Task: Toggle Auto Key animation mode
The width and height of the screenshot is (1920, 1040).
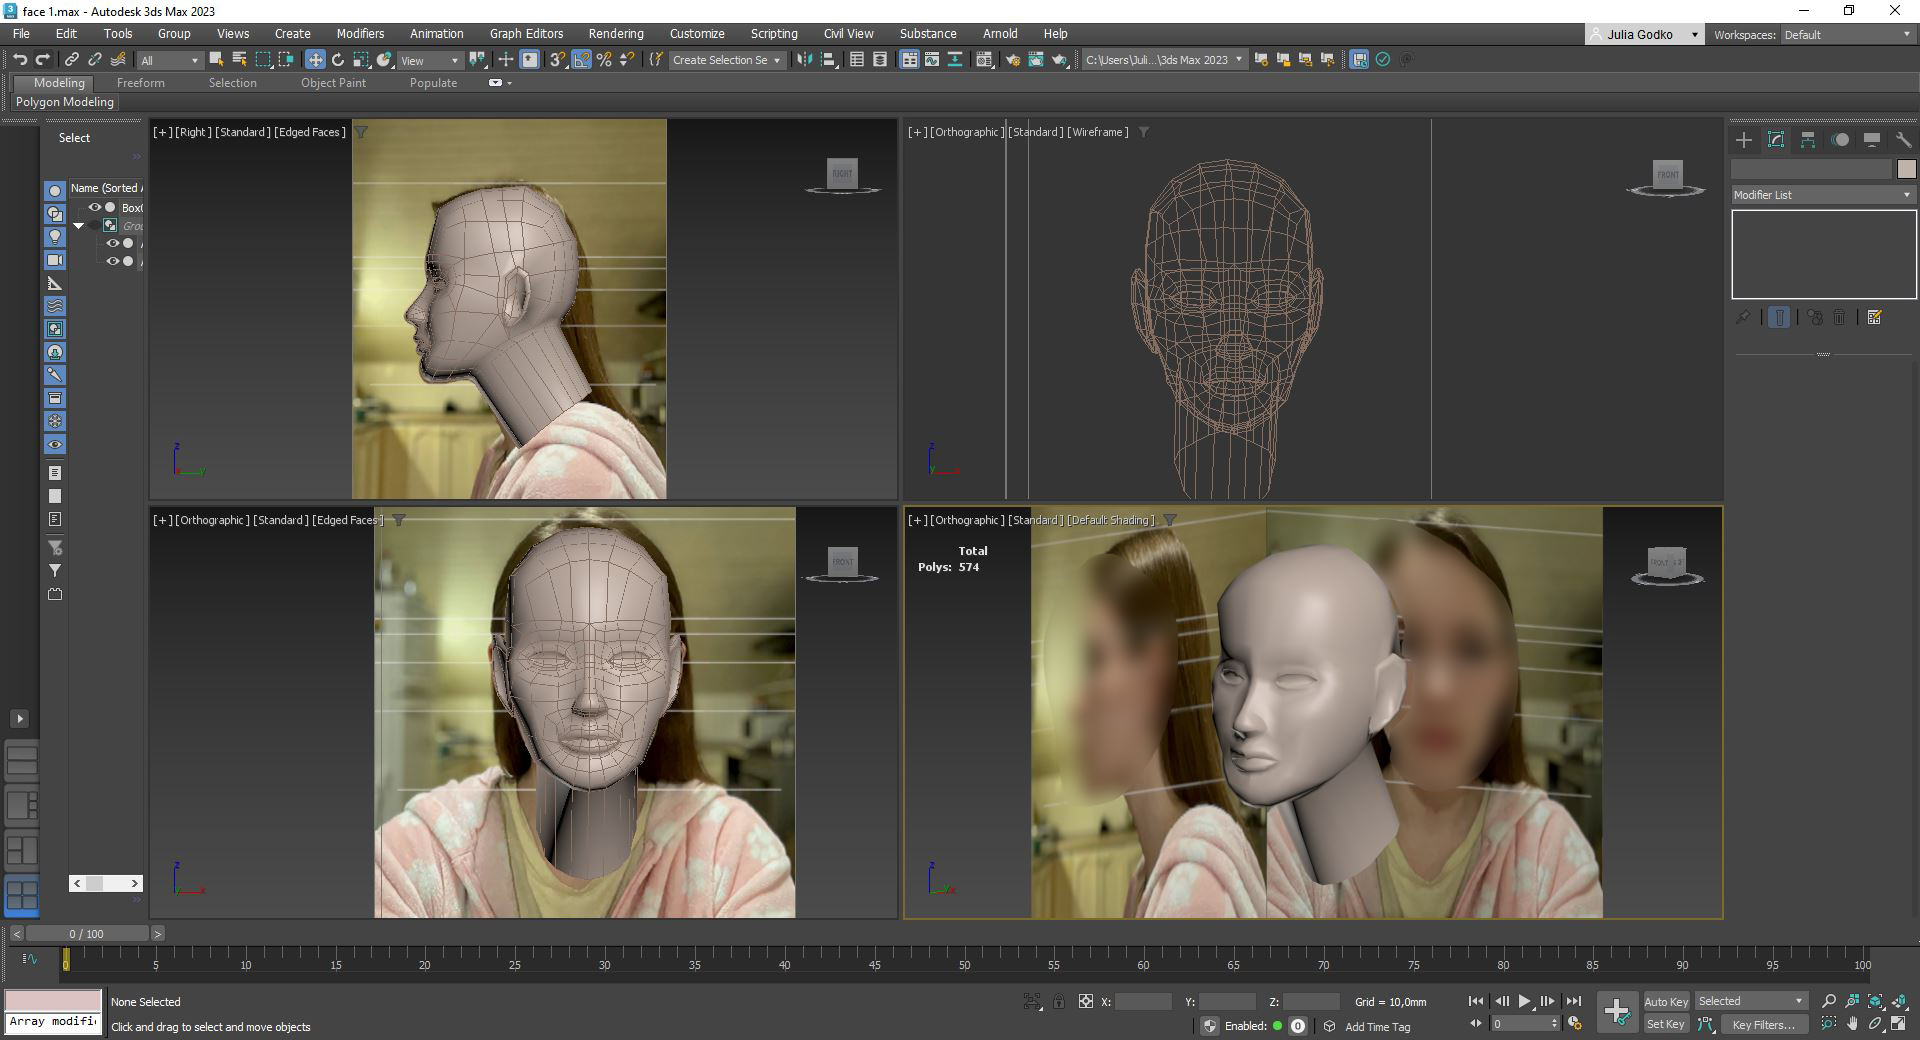Action: click(x=1665, y=1001)
